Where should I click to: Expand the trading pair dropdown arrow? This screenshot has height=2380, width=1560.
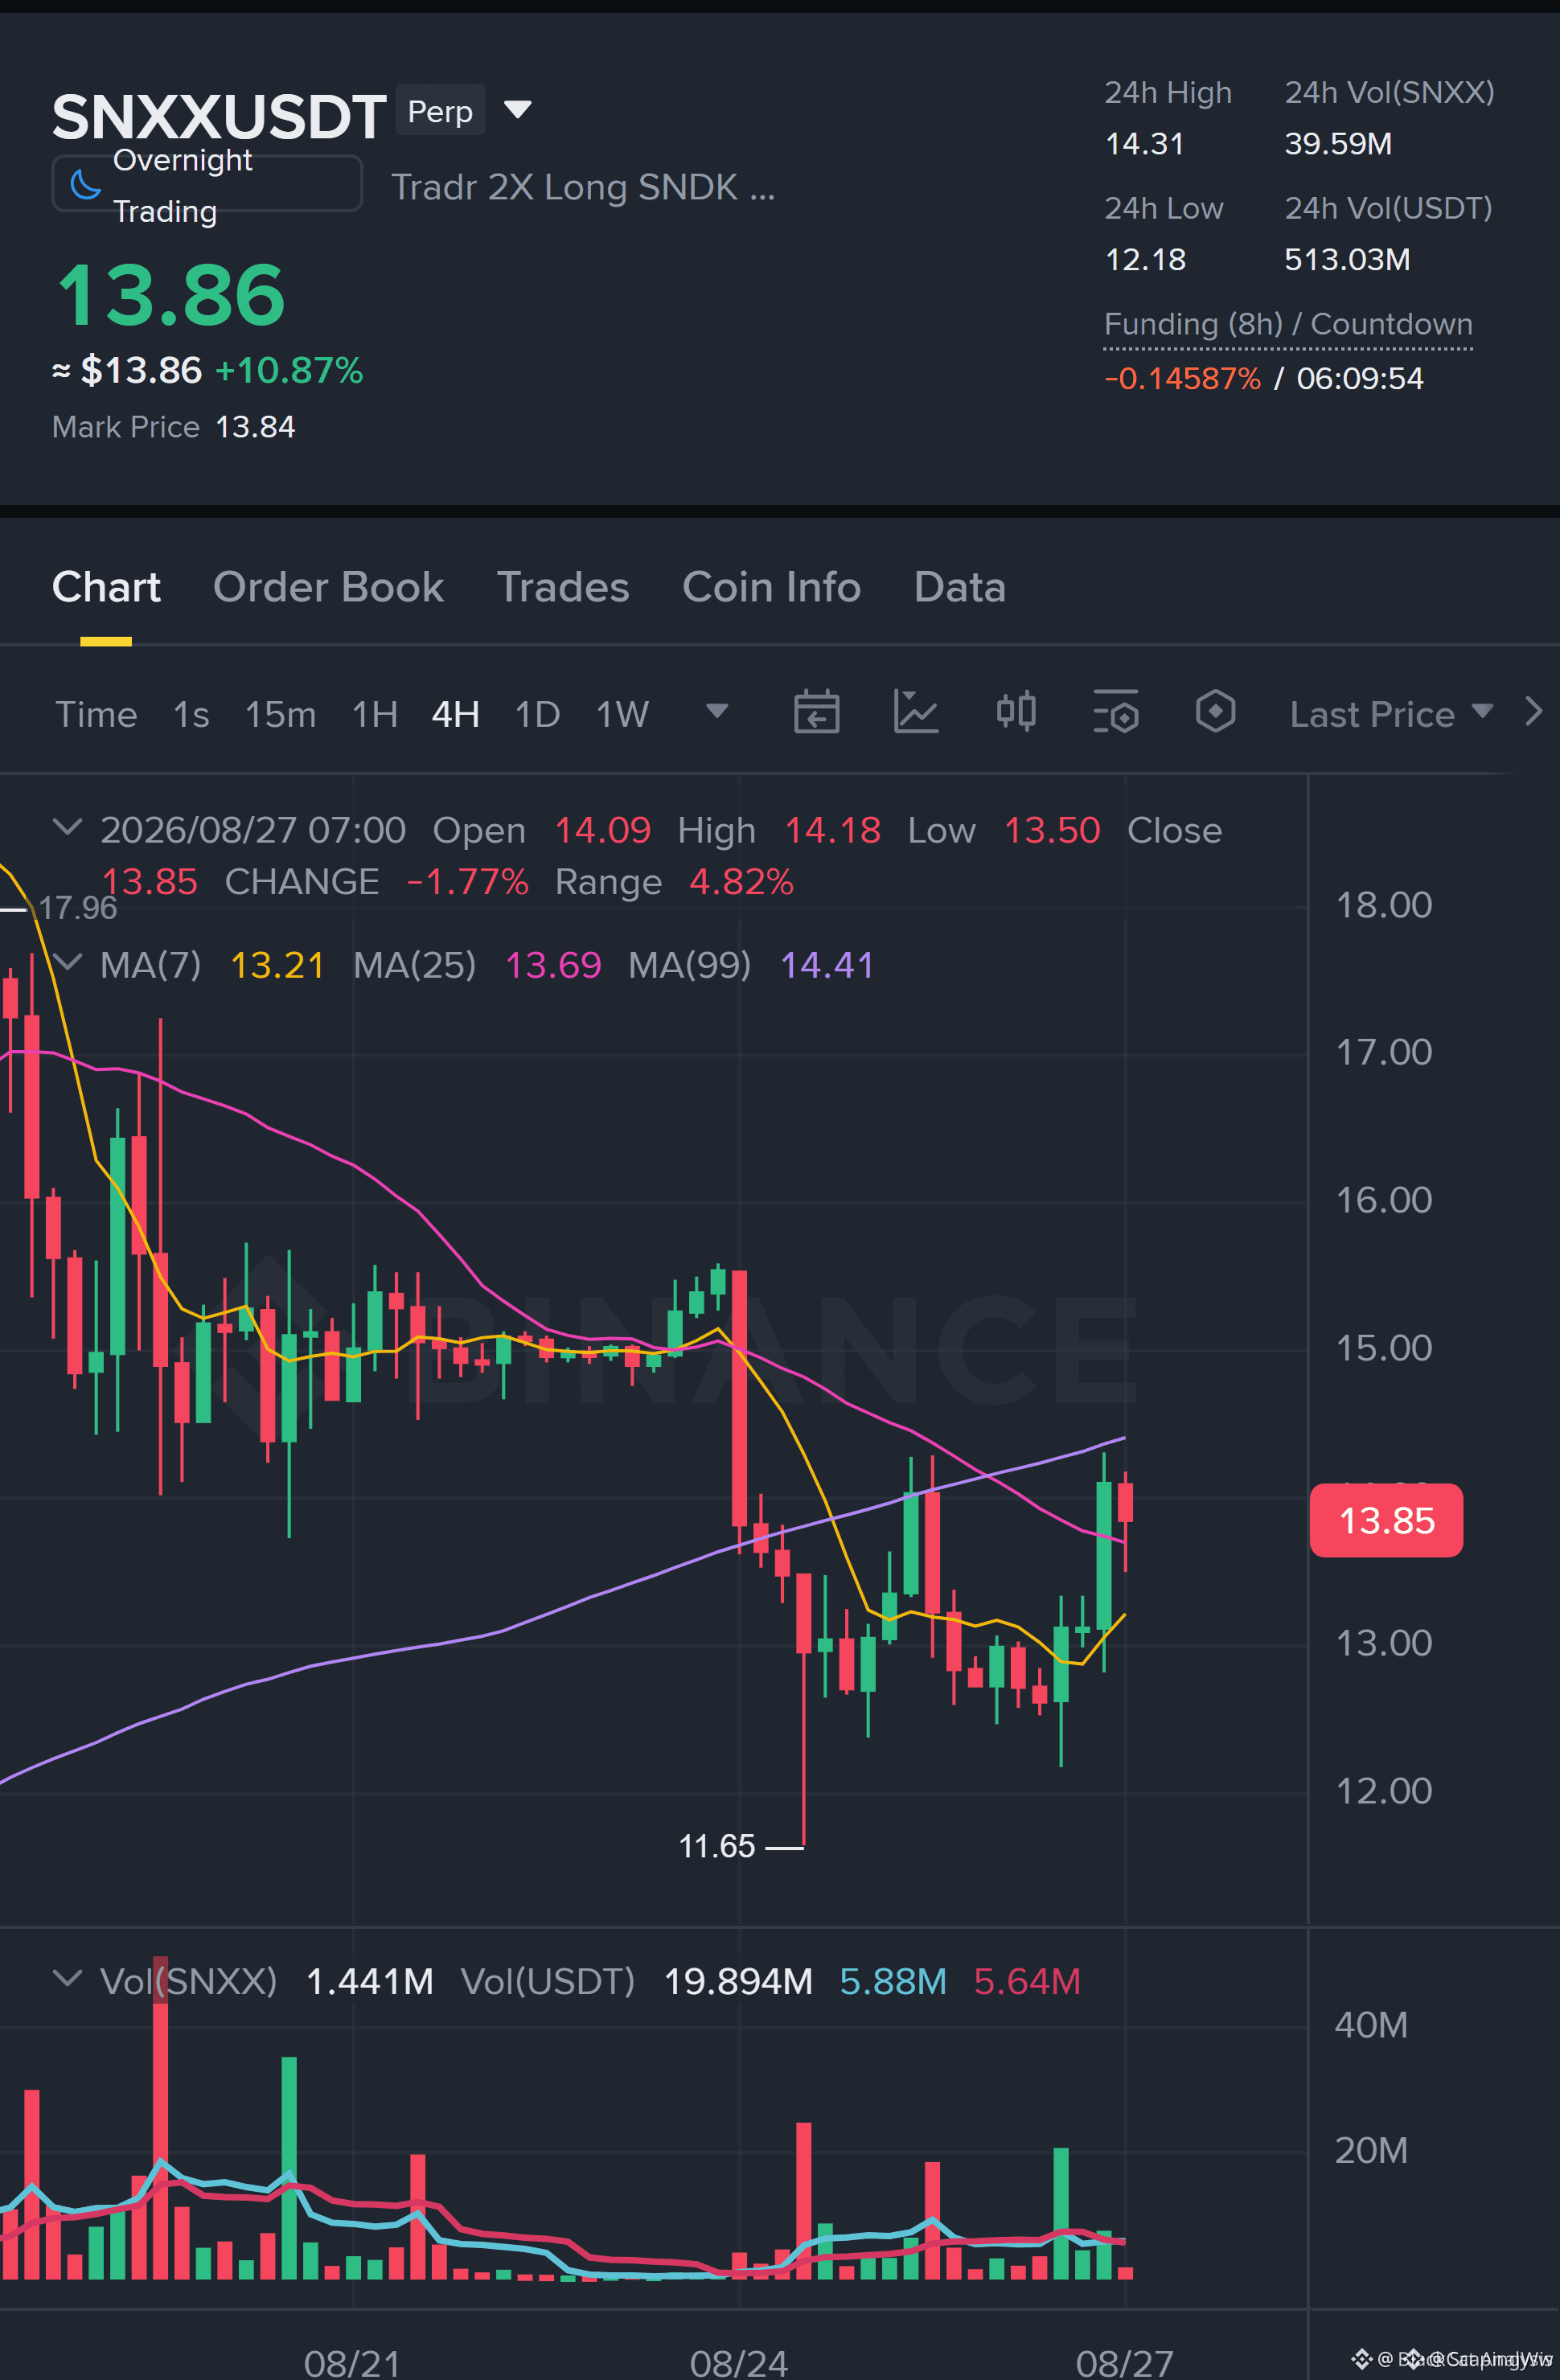[x=517, y=109]
